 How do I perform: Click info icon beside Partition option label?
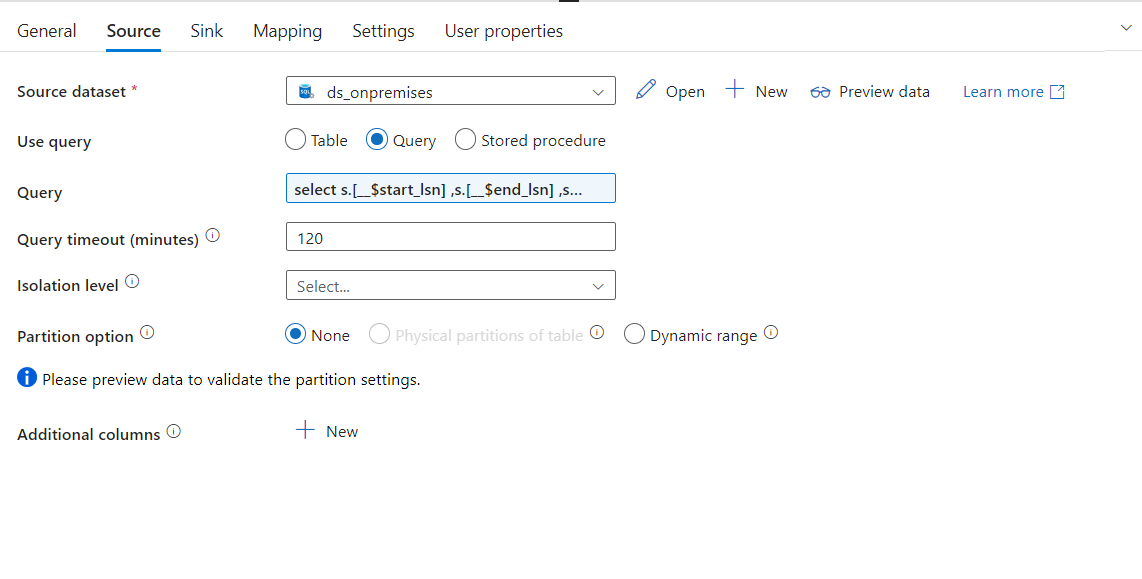(x=147, y=333)
